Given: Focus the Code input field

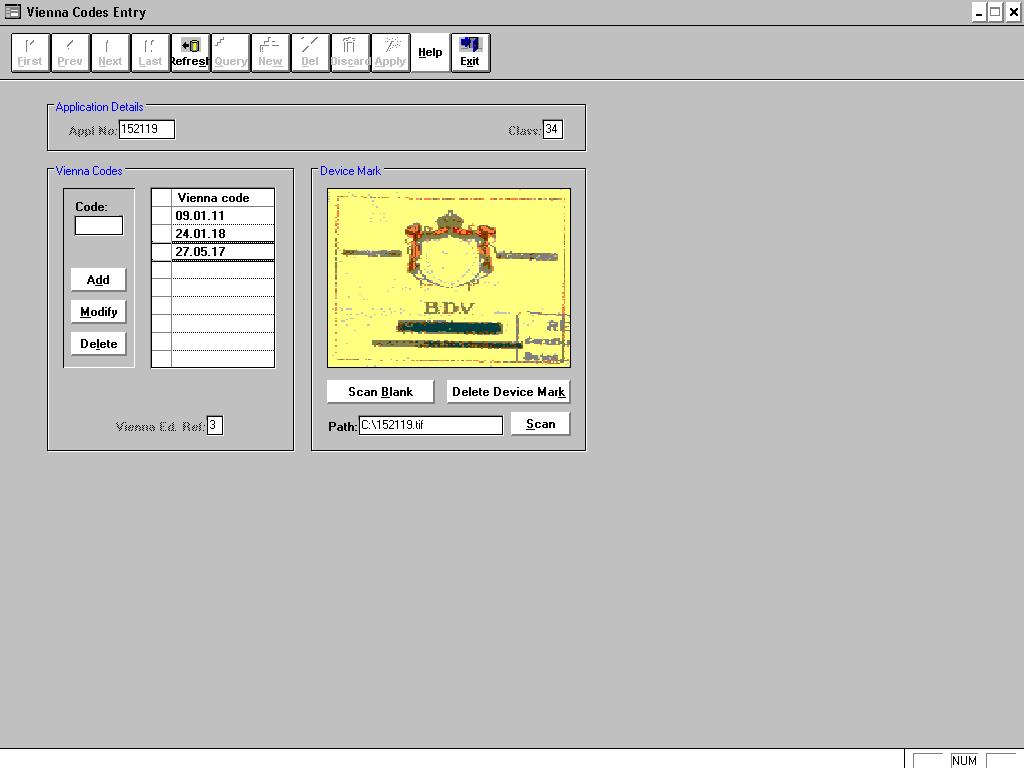Looking at the screenshot, I should [99, 226].
